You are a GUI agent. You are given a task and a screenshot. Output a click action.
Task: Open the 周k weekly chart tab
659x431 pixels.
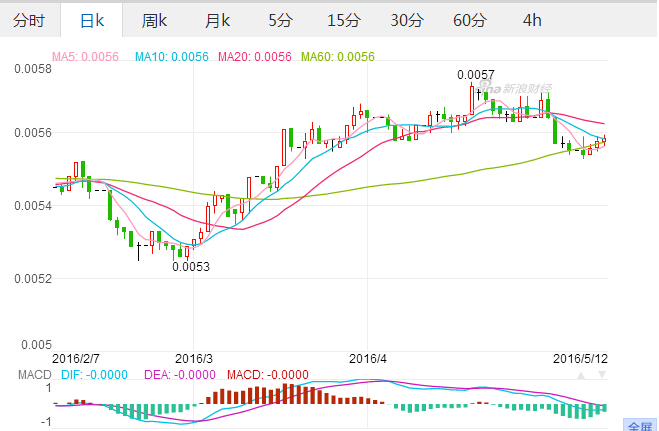pos(154,20)
